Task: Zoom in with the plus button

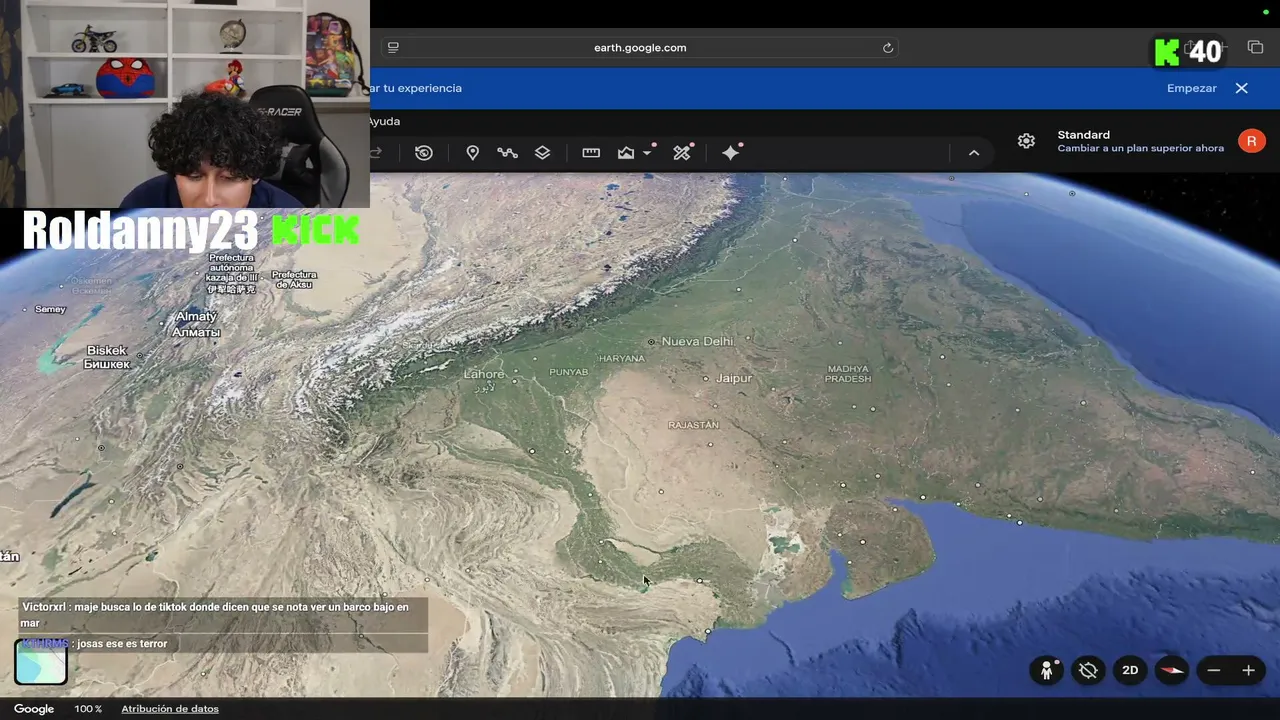Action: (1248, 670)
